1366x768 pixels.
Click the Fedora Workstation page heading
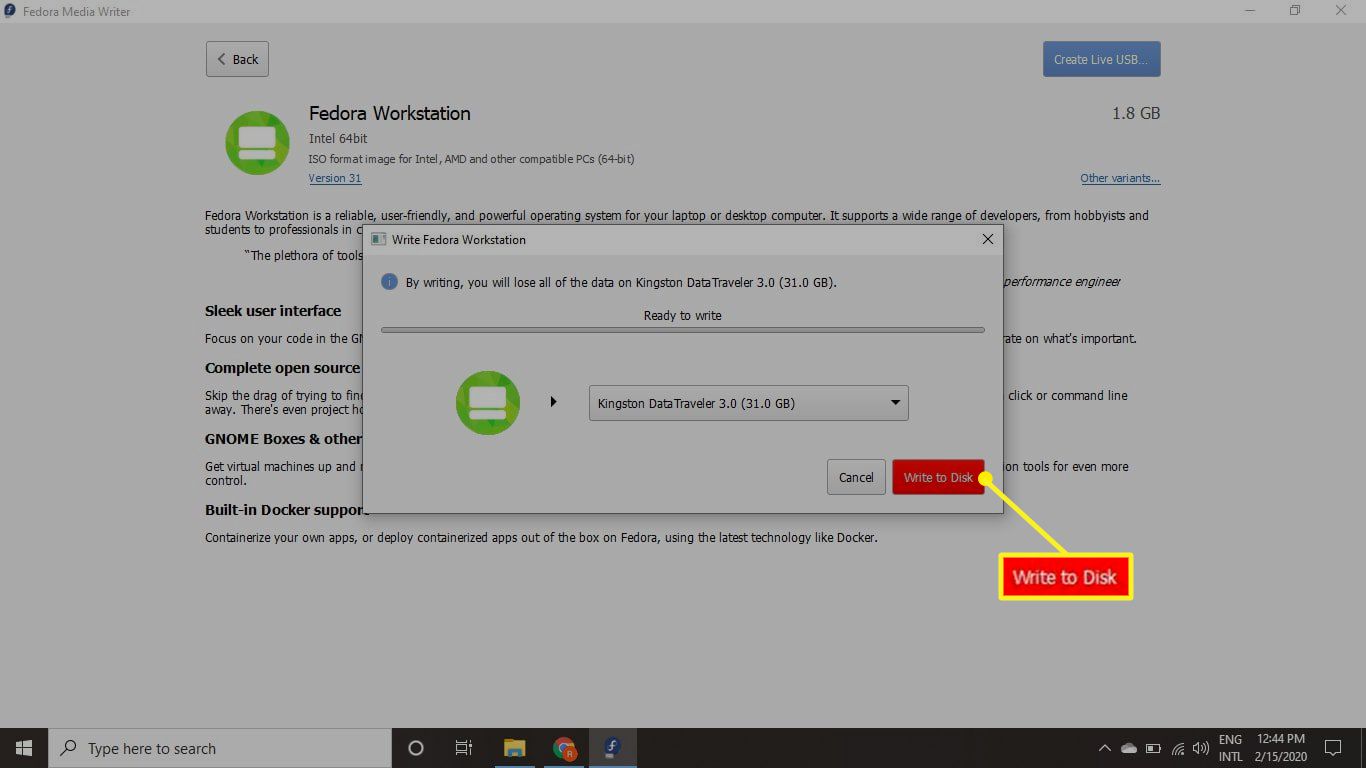tap(390, 113)
